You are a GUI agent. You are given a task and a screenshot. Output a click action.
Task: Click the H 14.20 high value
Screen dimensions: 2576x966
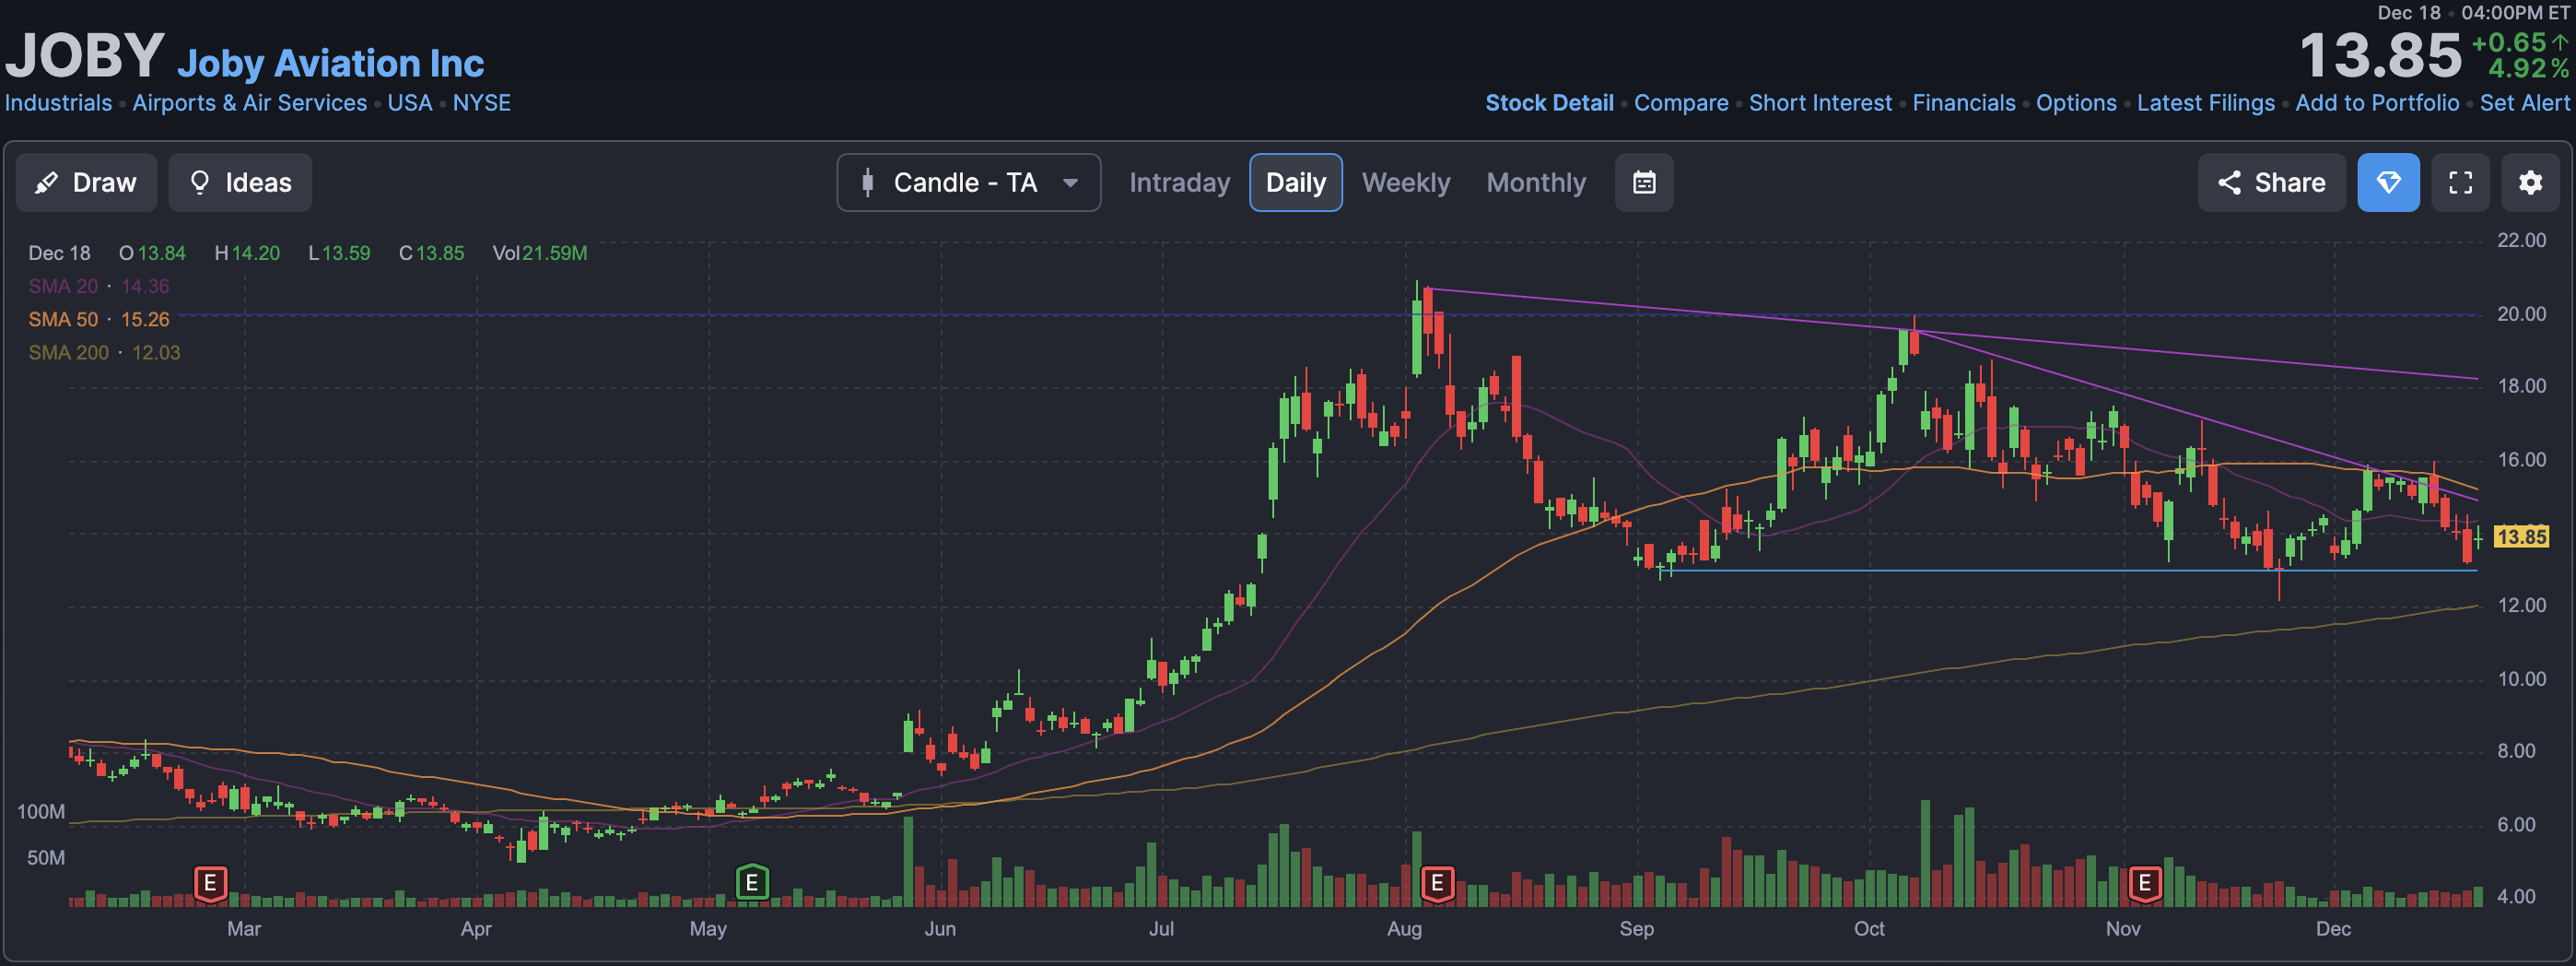click(247, 253)
